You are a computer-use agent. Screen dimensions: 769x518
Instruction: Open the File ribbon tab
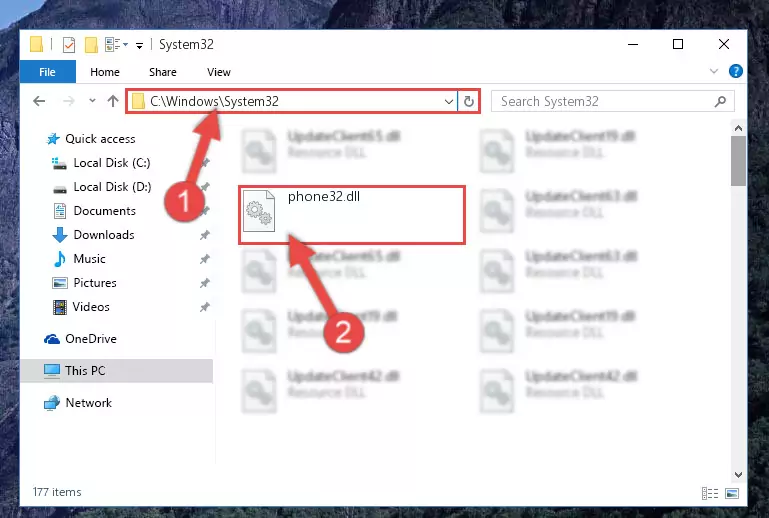[48, 72]
